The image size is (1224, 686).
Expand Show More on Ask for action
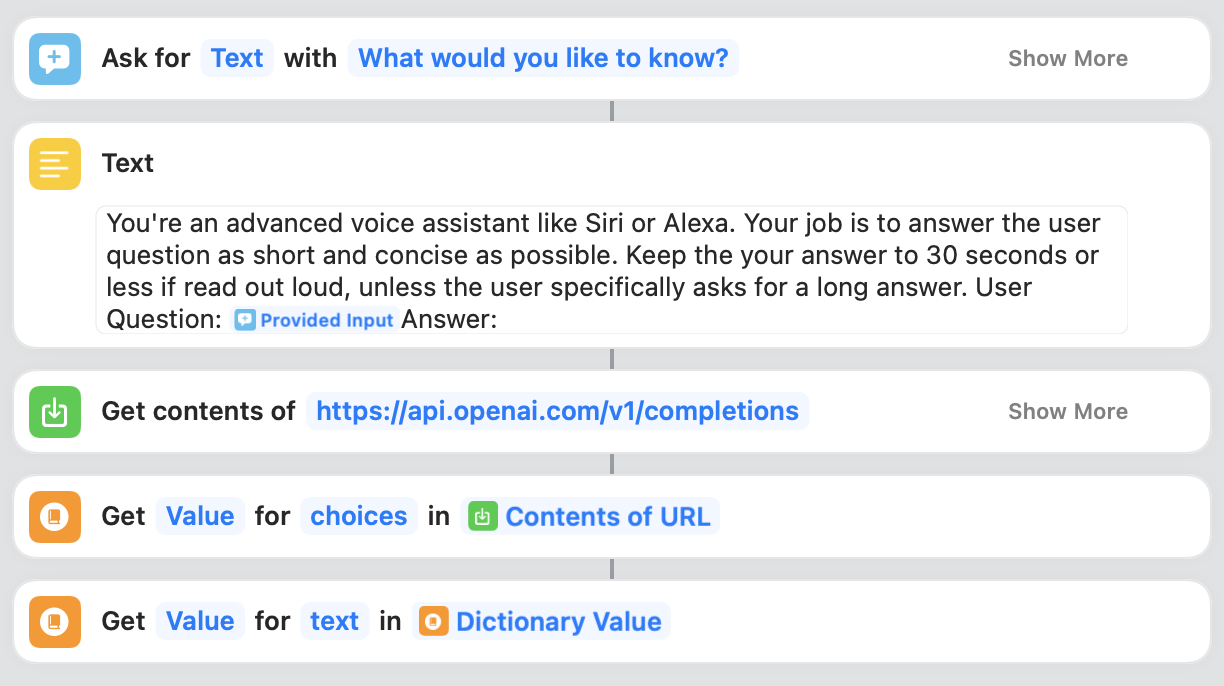1067,59
